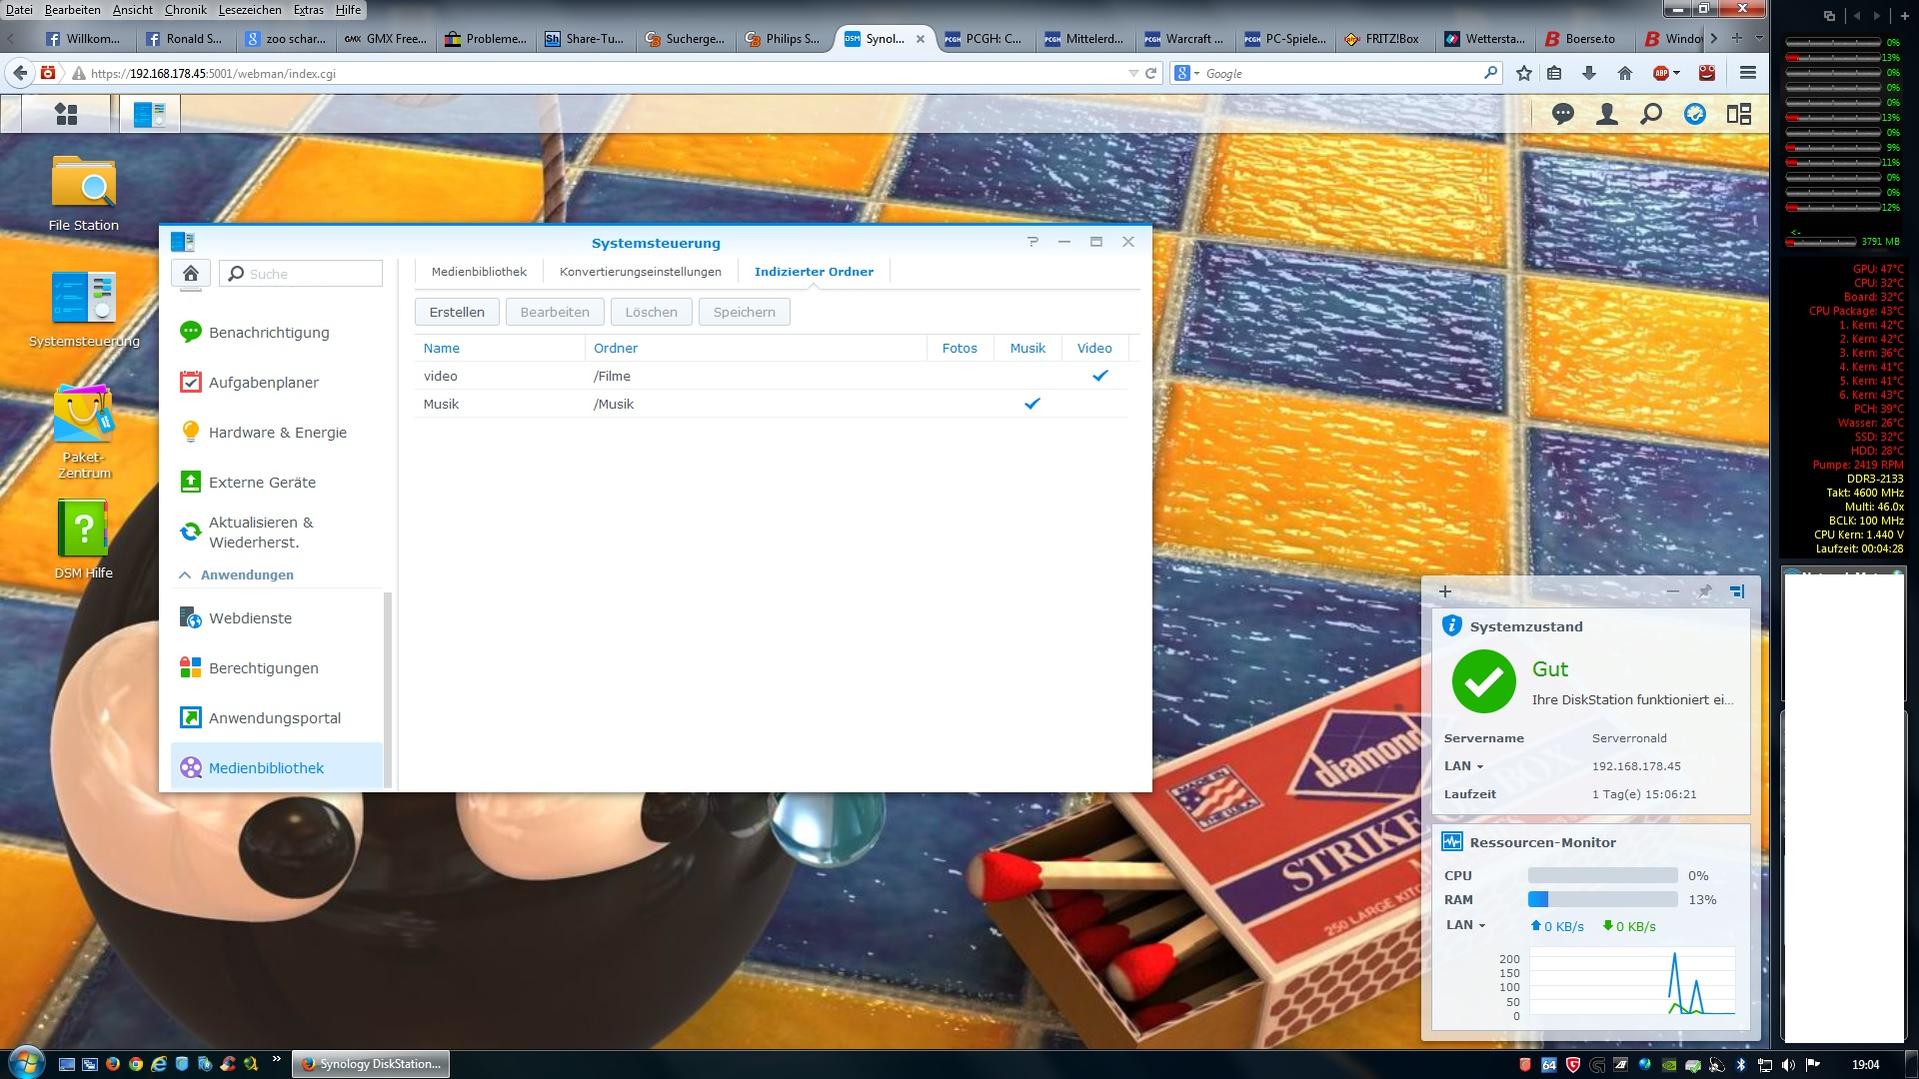1919x1079 pixels.
Task: Select Hardware & Energie
Action: (x=277, y=432)
